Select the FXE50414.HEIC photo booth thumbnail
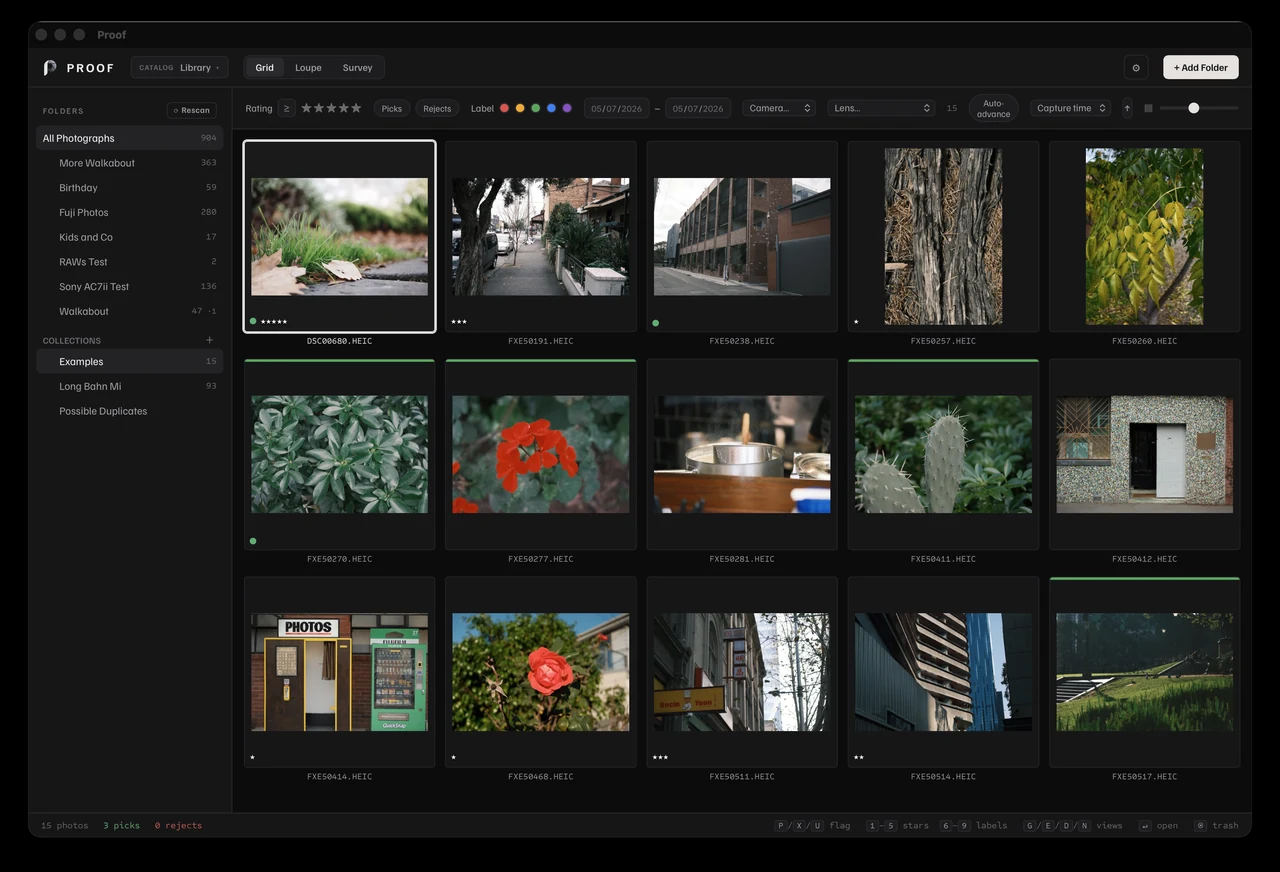The width and height of the screenshot is (1280, 872). tap(339, 672)
